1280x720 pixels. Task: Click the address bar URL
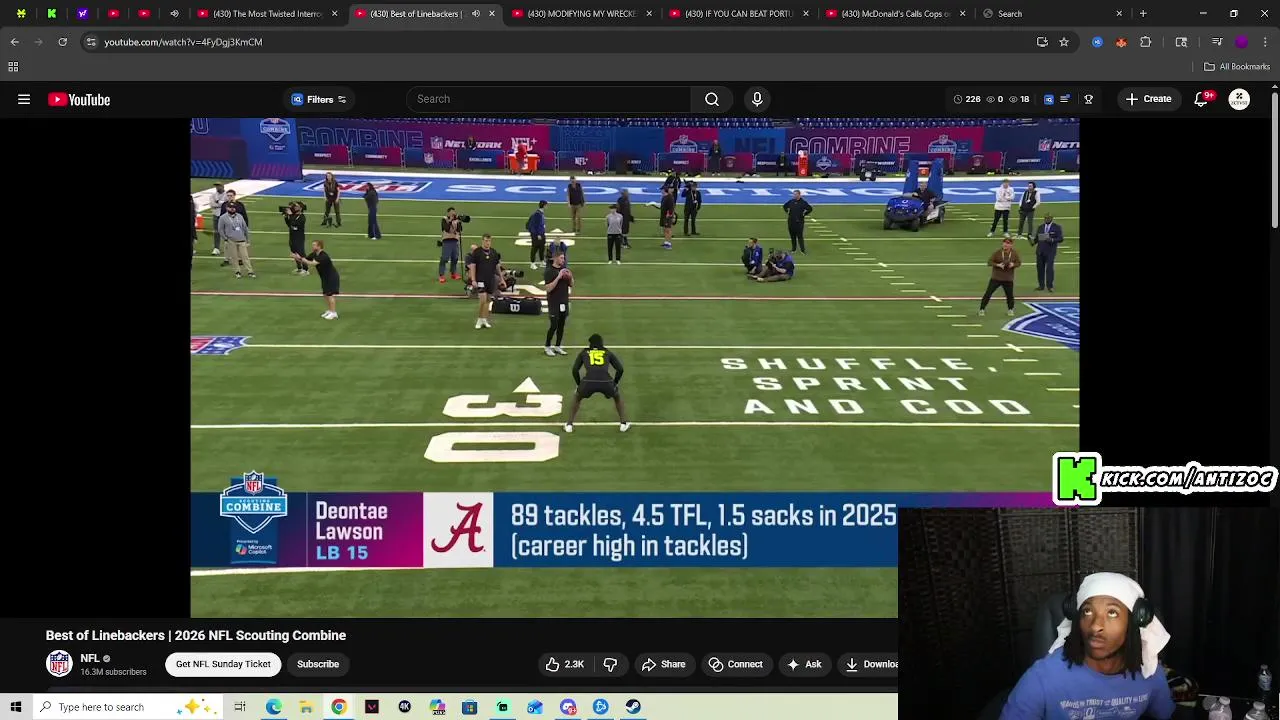coord(183,42)
